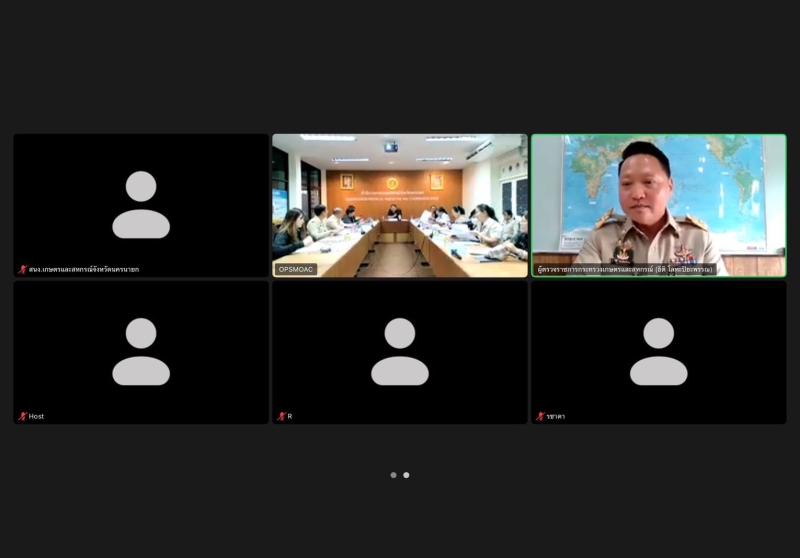Click the สนง.เกษตรและสหกรณ์จังหวัดนครนายก name label

click(84, 269)
